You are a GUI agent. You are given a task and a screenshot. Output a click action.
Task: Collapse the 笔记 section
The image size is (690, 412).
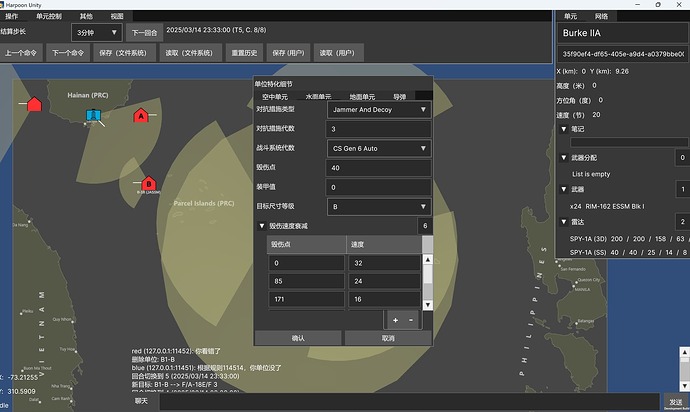[563, 129]
